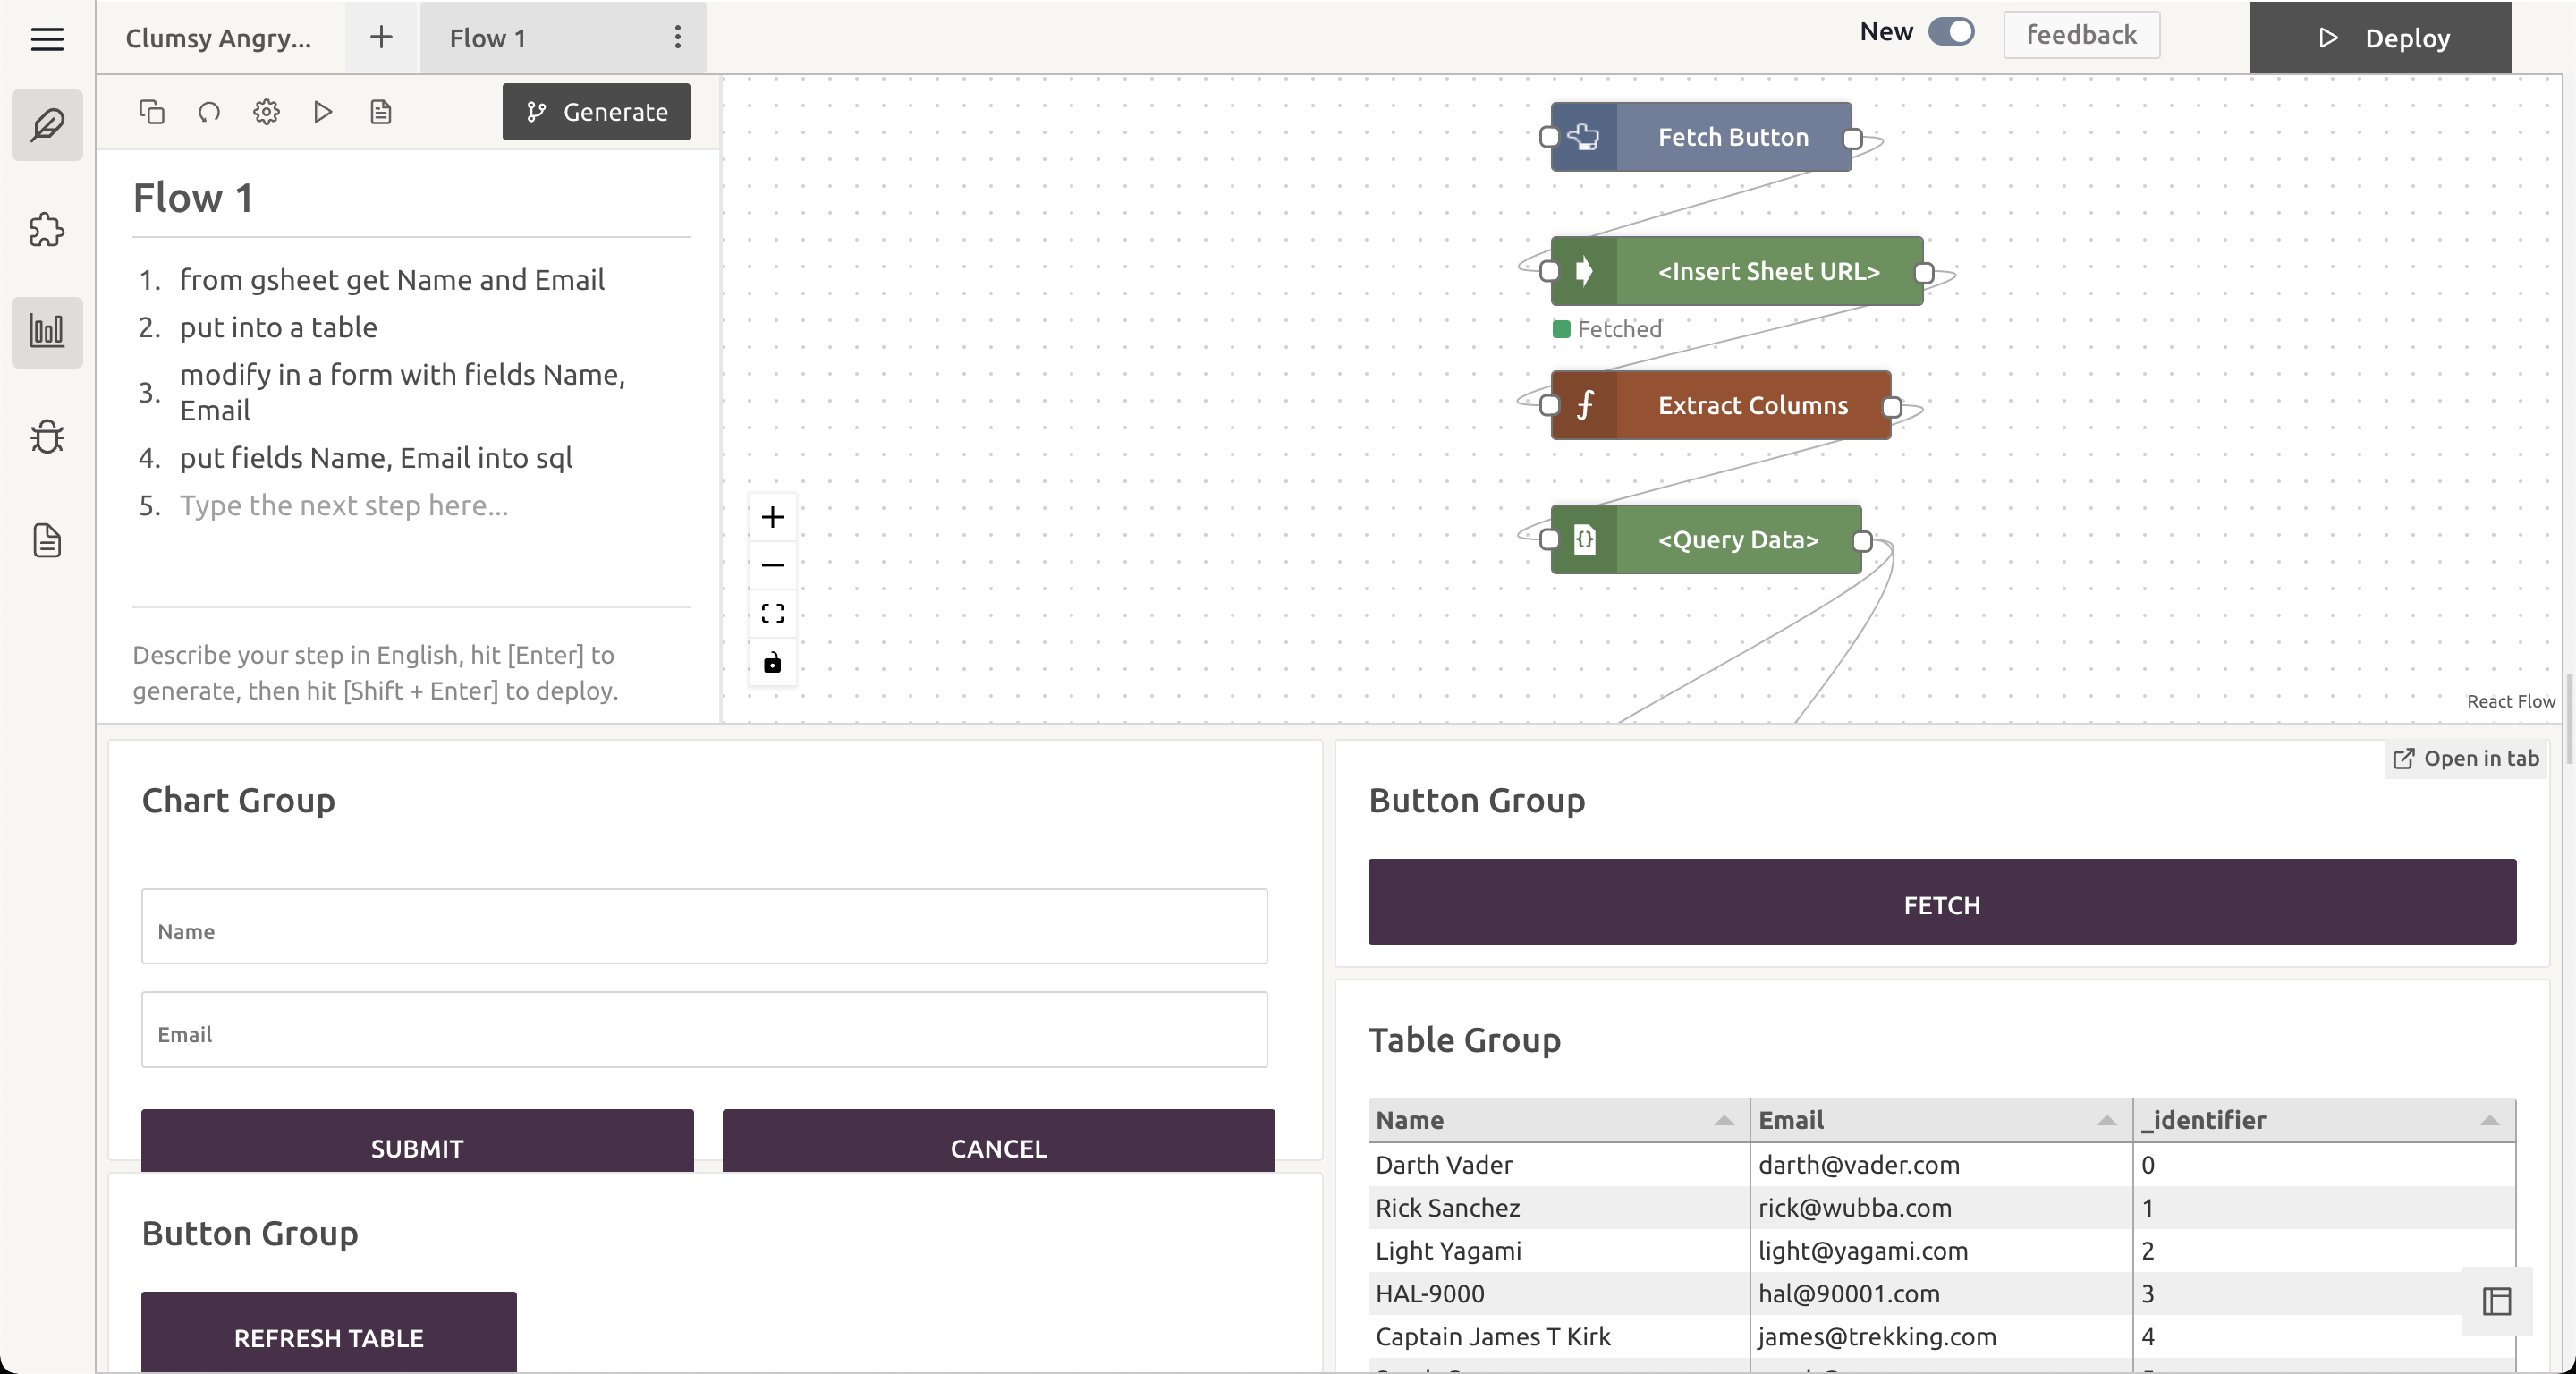Open the bug debug sidebar icon
The width and height of the screenshot is (2576, 1374).
click(47, 436)
